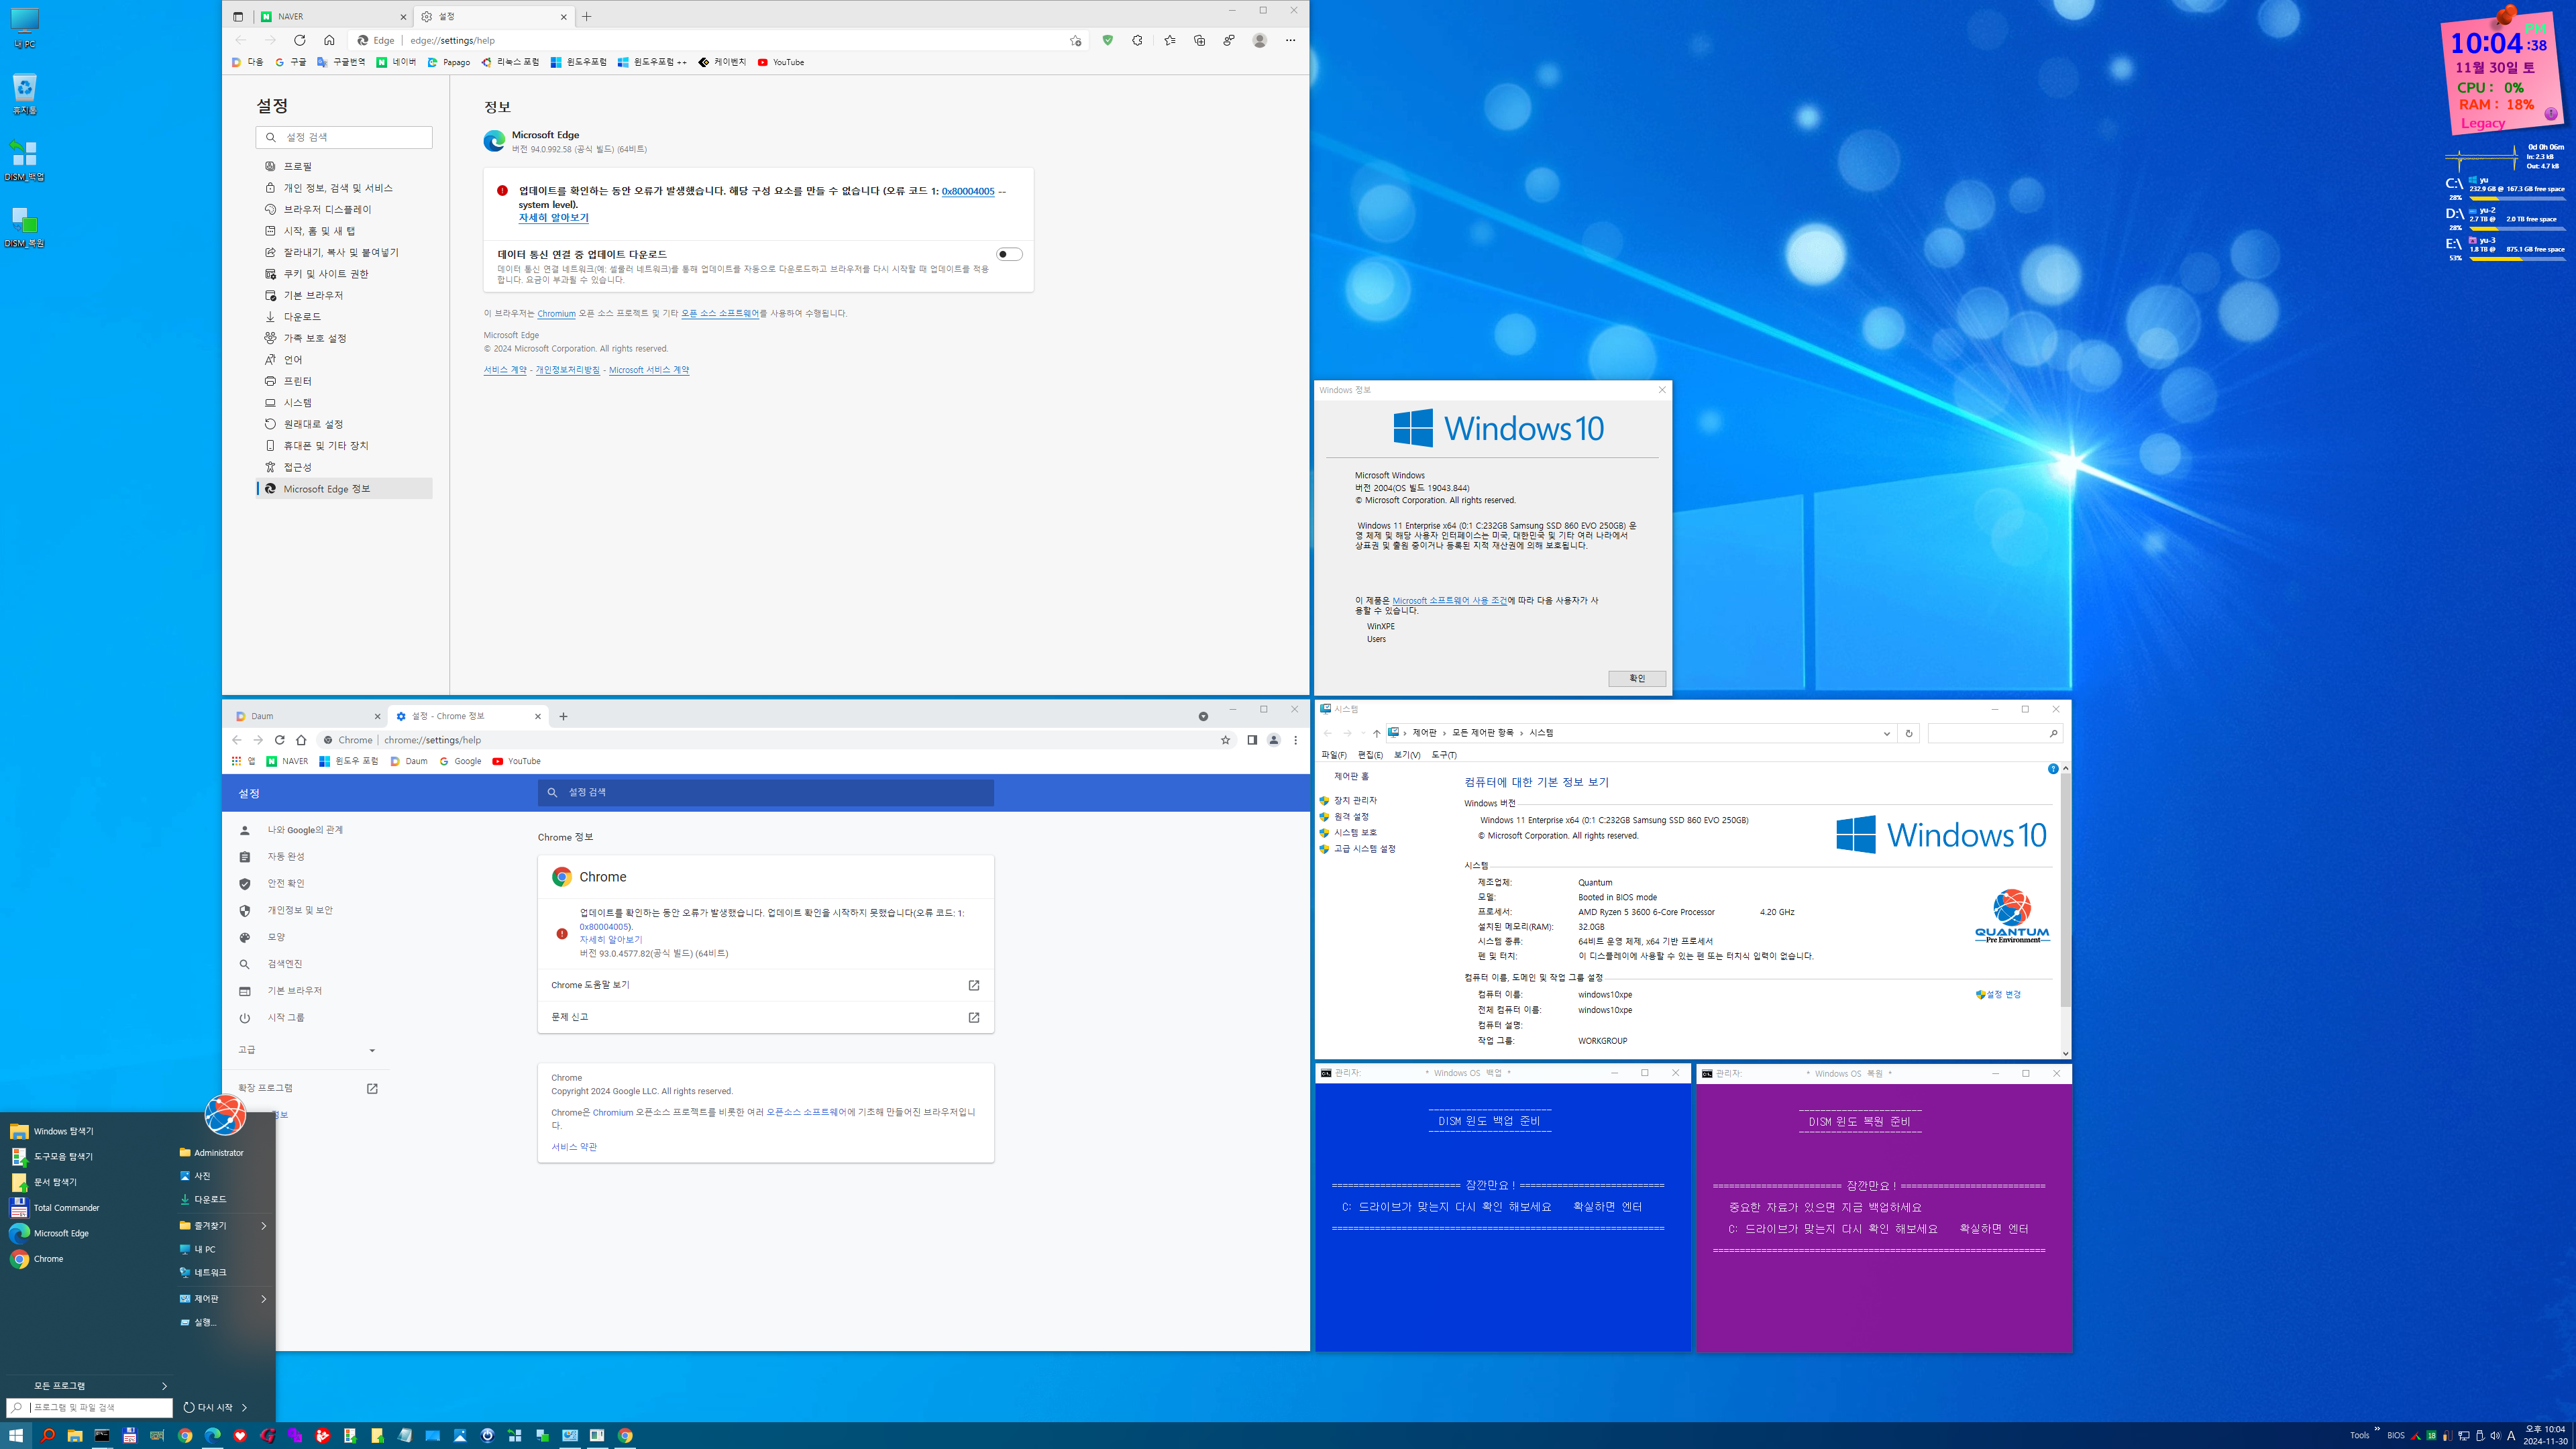
Task: Open DISM restore desktop icon
Action: (24, 227)
